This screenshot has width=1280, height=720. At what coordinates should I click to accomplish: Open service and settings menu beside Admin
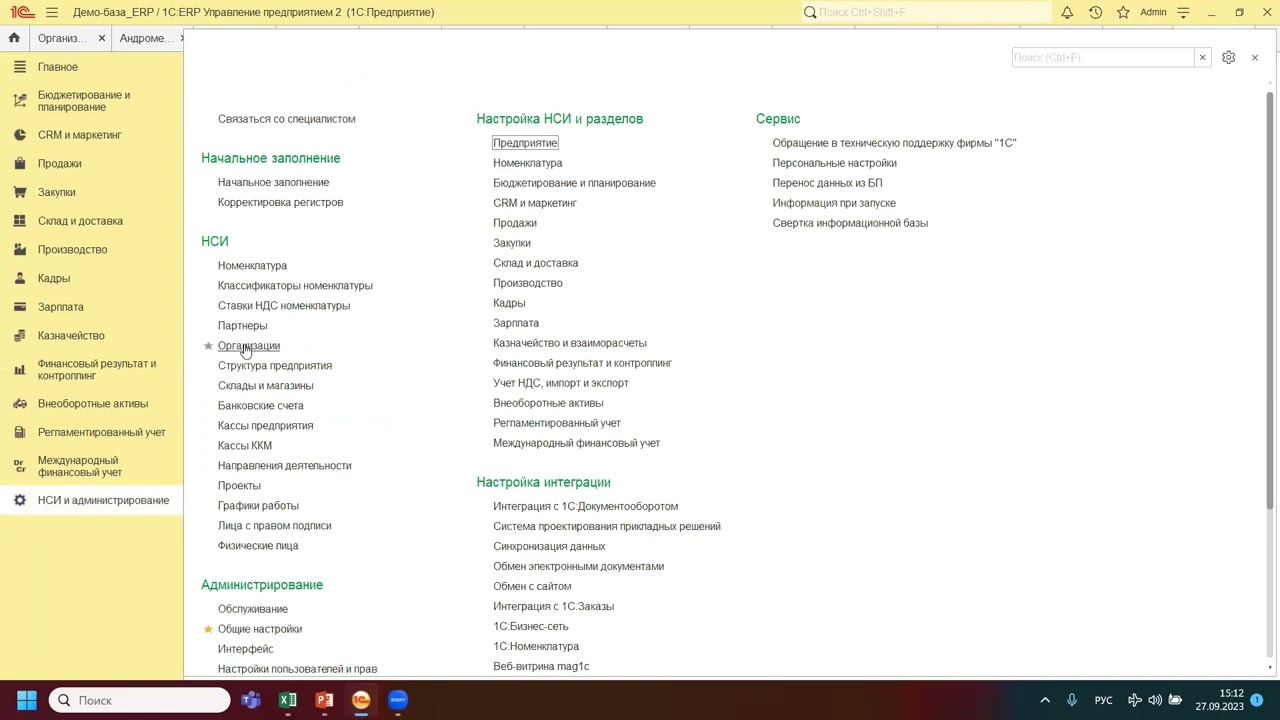click(1184, 12)
